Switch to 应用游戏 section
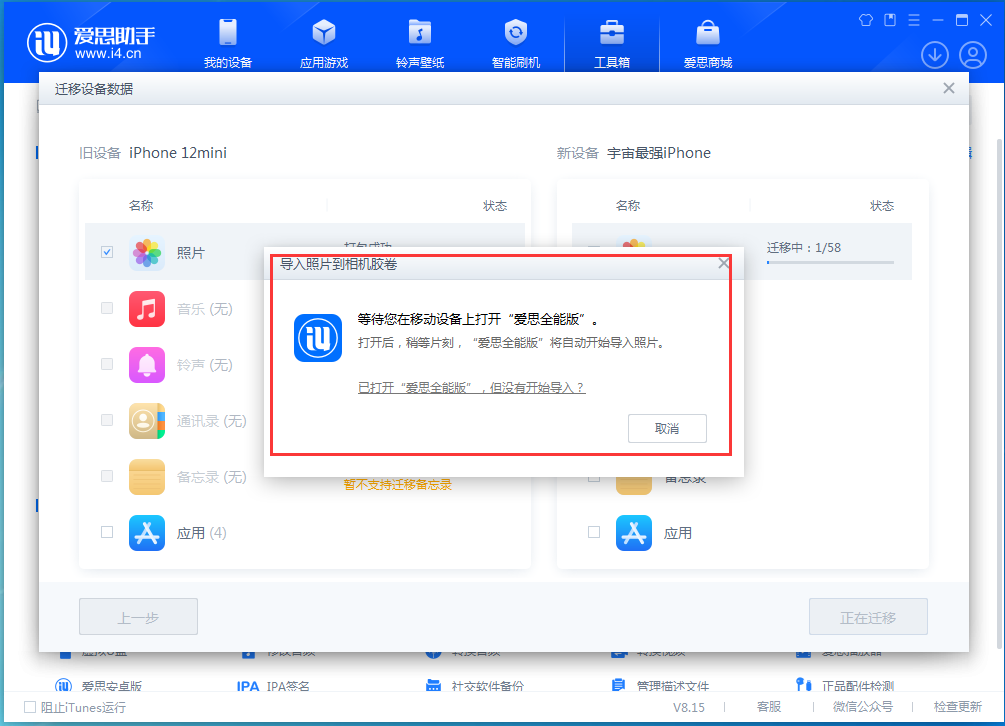This screenshot has width=1005, height=726. click(x=324, y=44)
